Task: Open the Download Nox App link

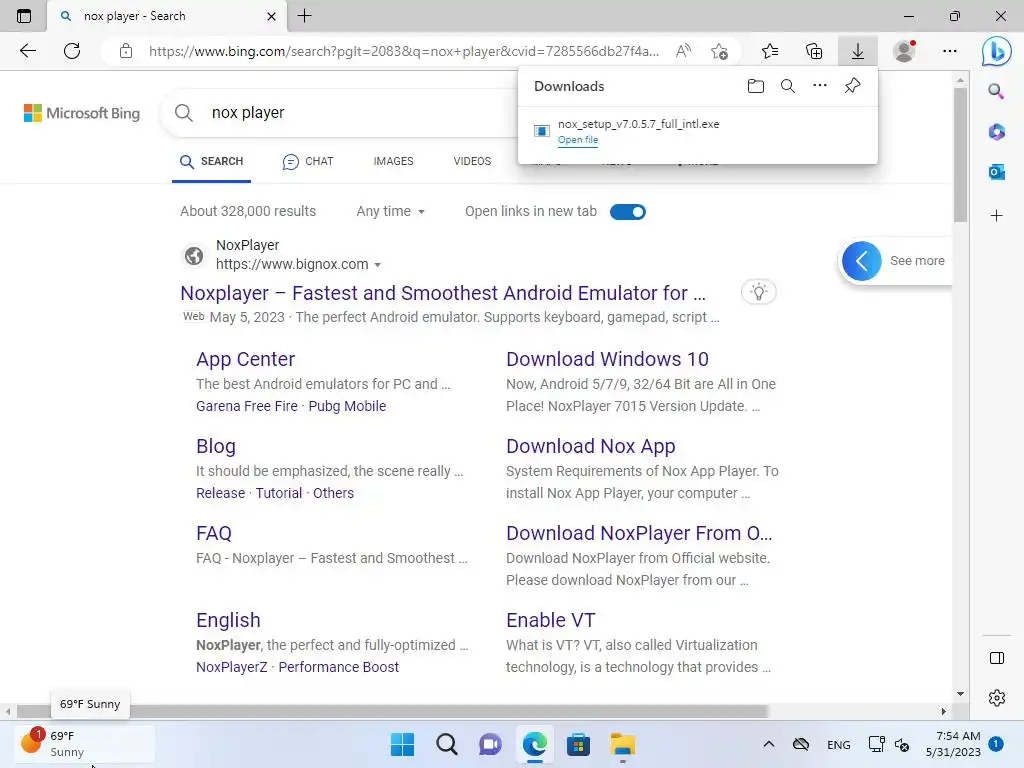Action: click(x=591, y=446)
